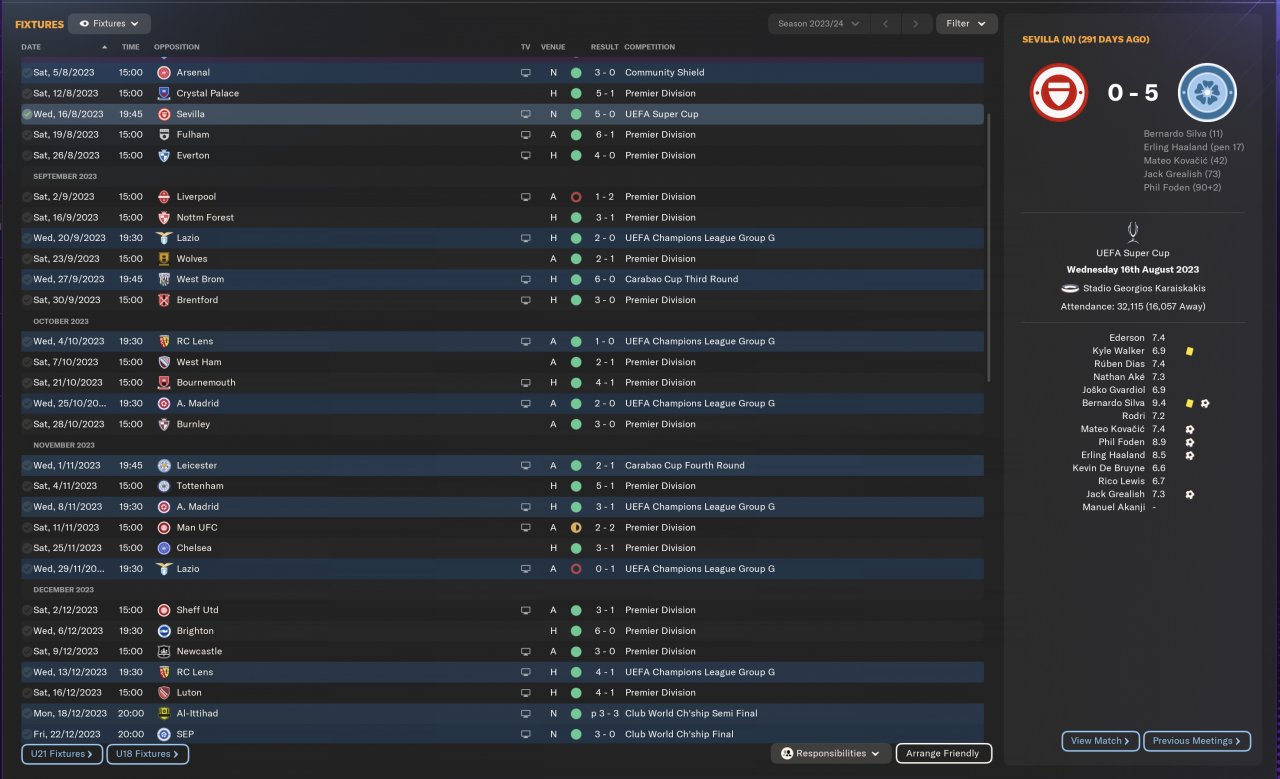Open the Leicester club badge

[164, 465]
